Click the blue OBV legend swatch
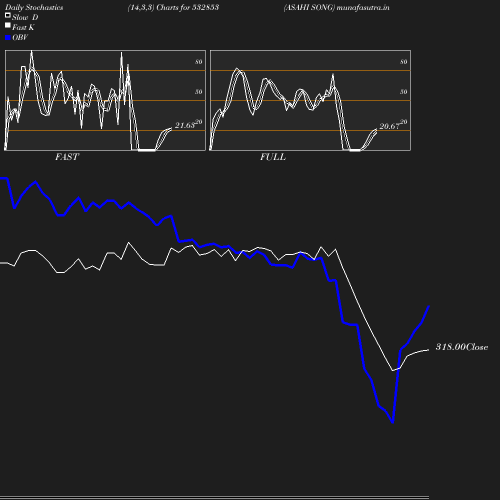 click(8, 38)
